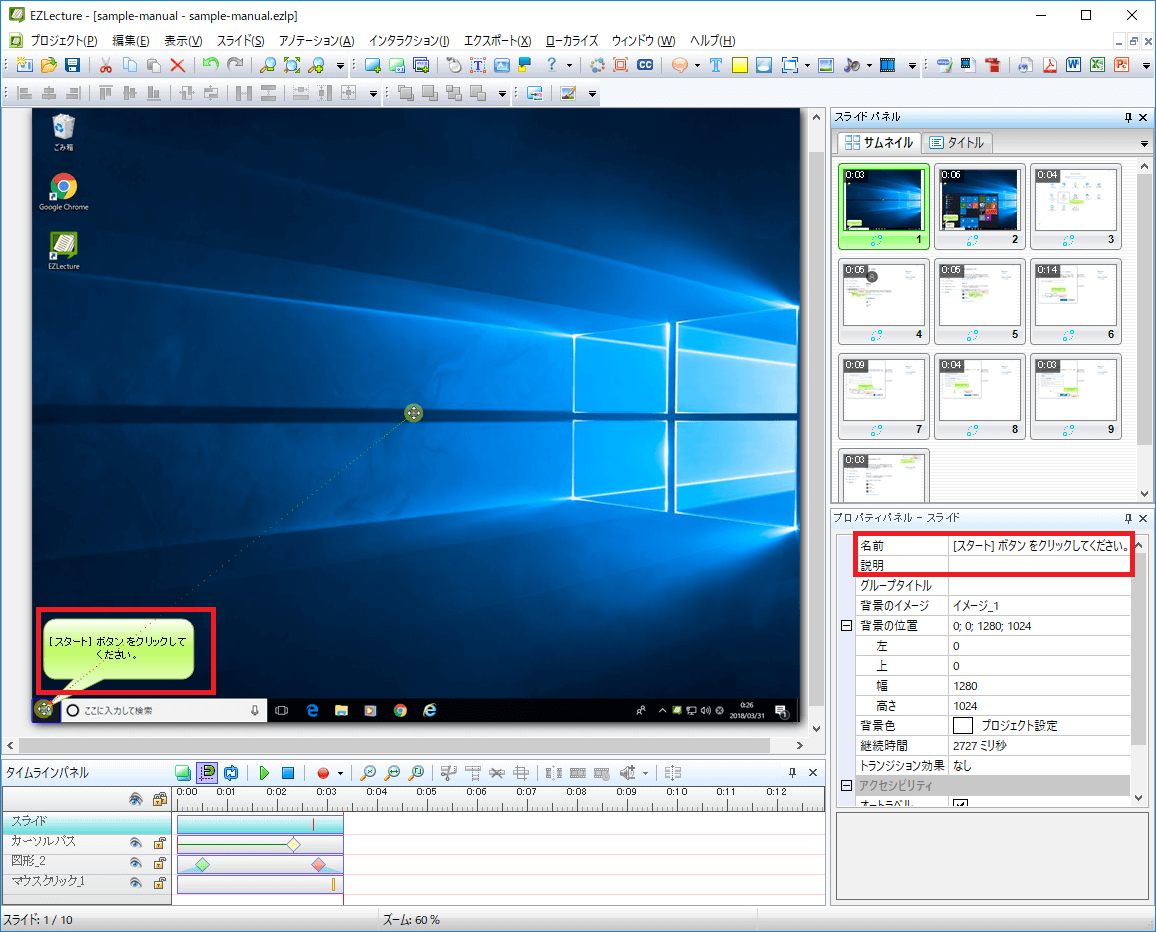Open the help icon dropdown arrow
1156x932 pixels.
point(569,66)
